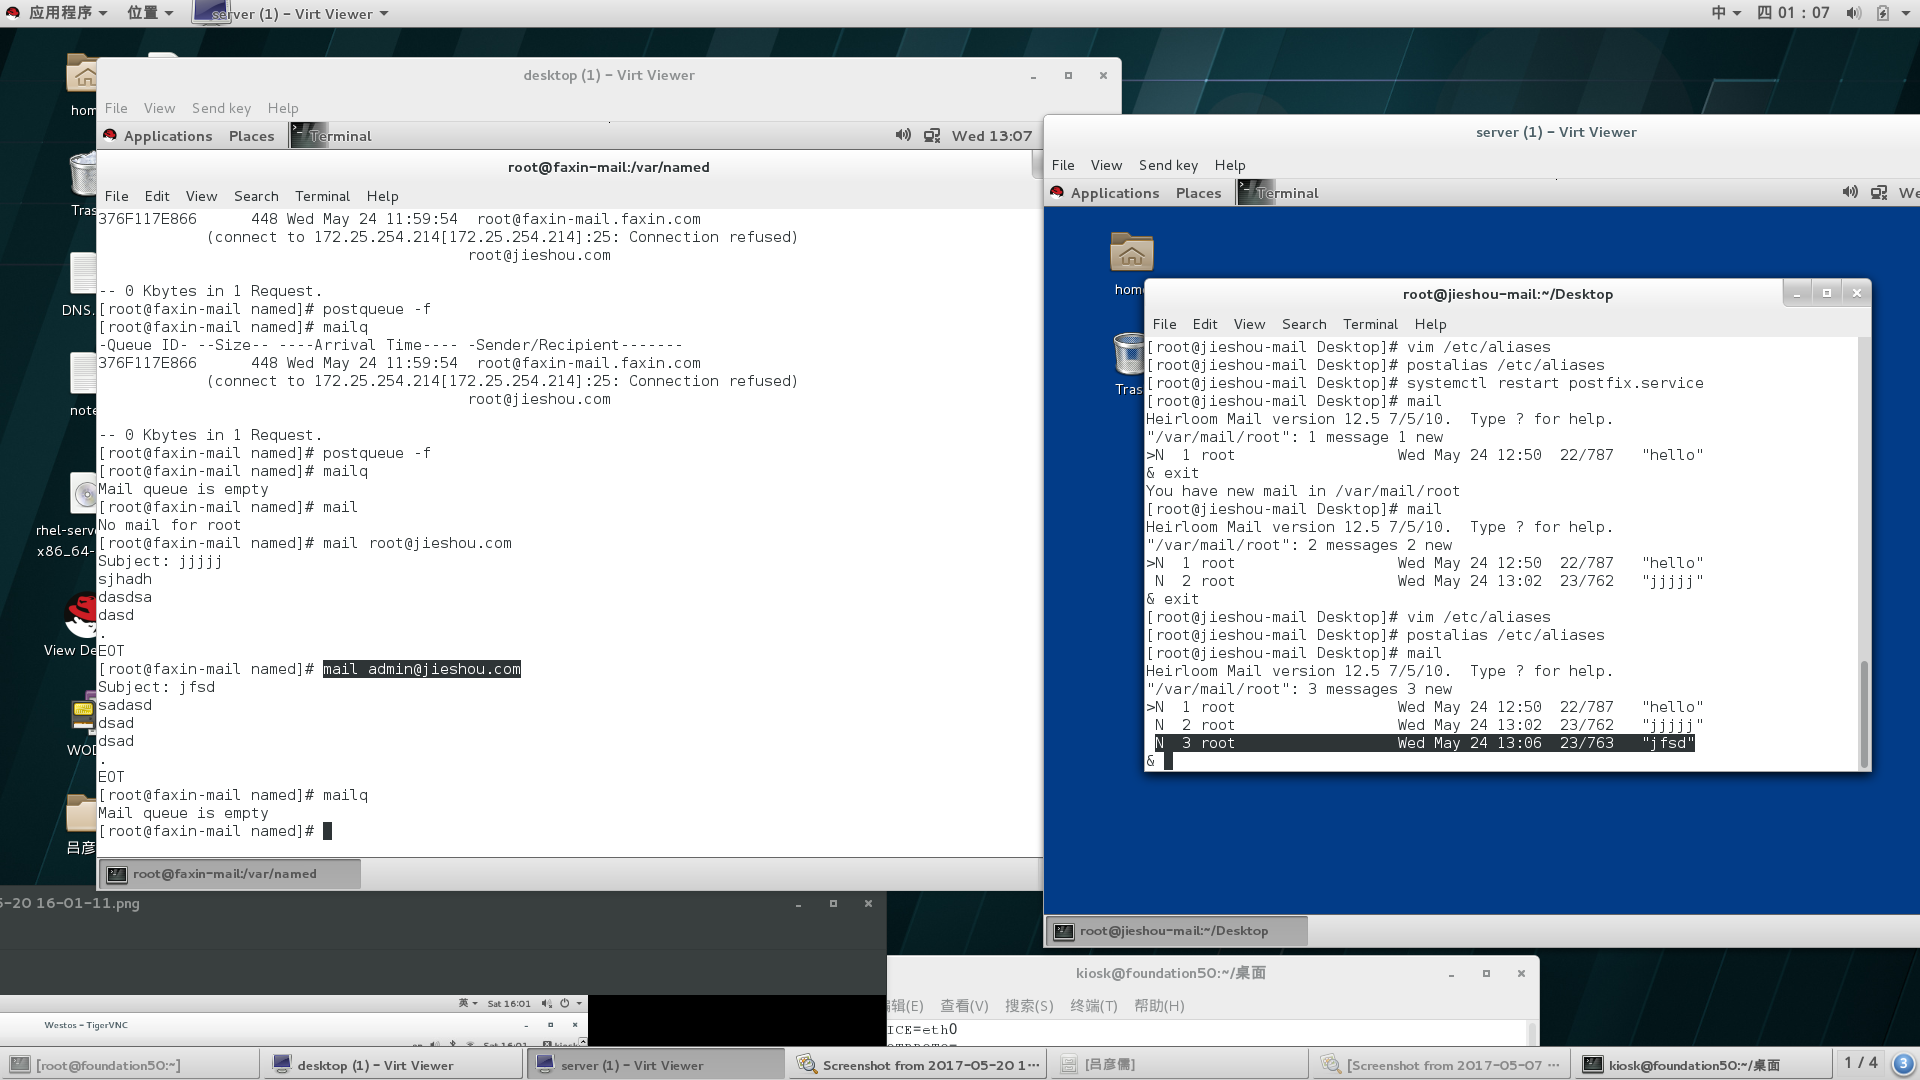Screen dimensions: 1920x1080
Task: Open Edit menu in jieshou-mail terminal
Action: coord(1205,324)
